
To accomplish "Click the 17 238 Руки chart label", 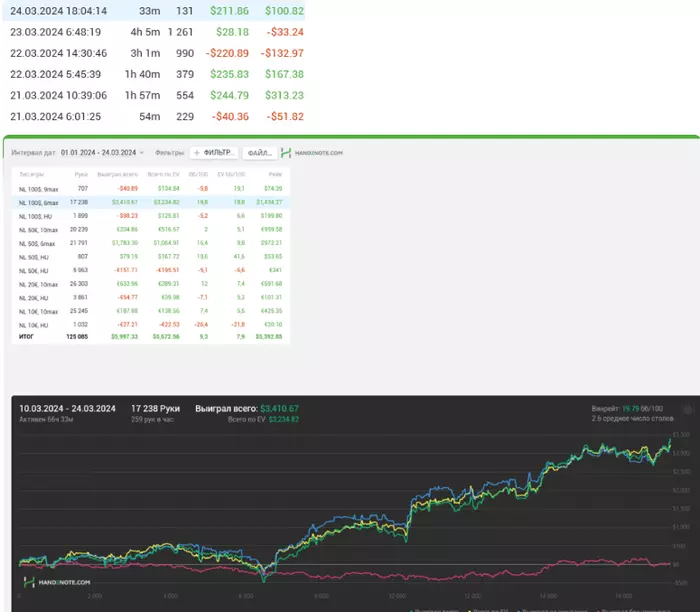I will pos(155,408).
